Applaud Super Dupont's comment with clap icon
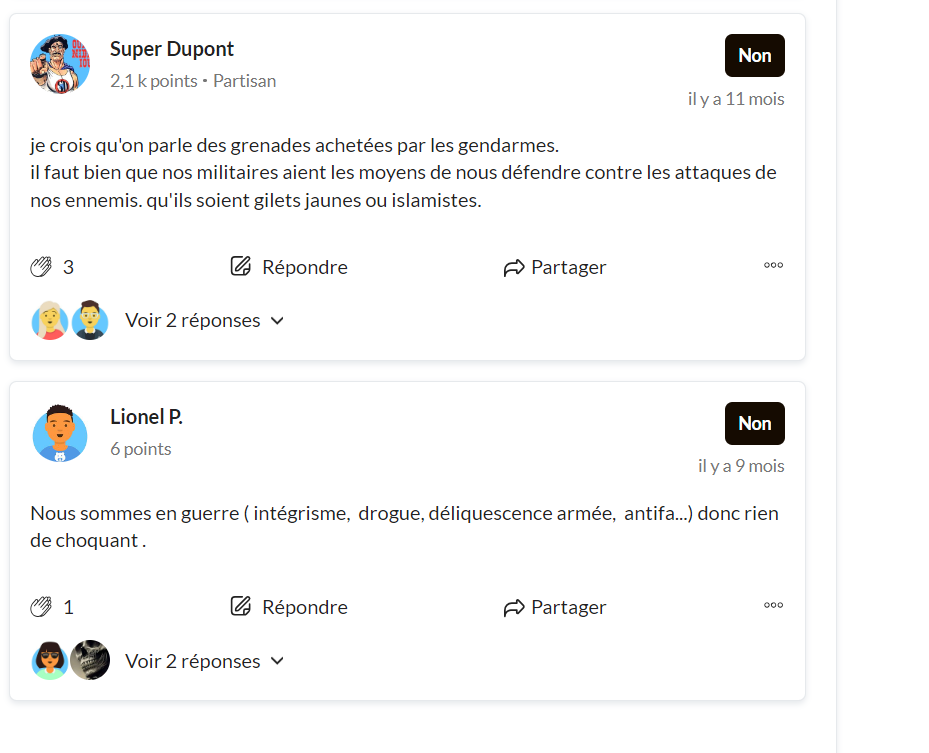The image size is (929, 753). coord(41,267)
